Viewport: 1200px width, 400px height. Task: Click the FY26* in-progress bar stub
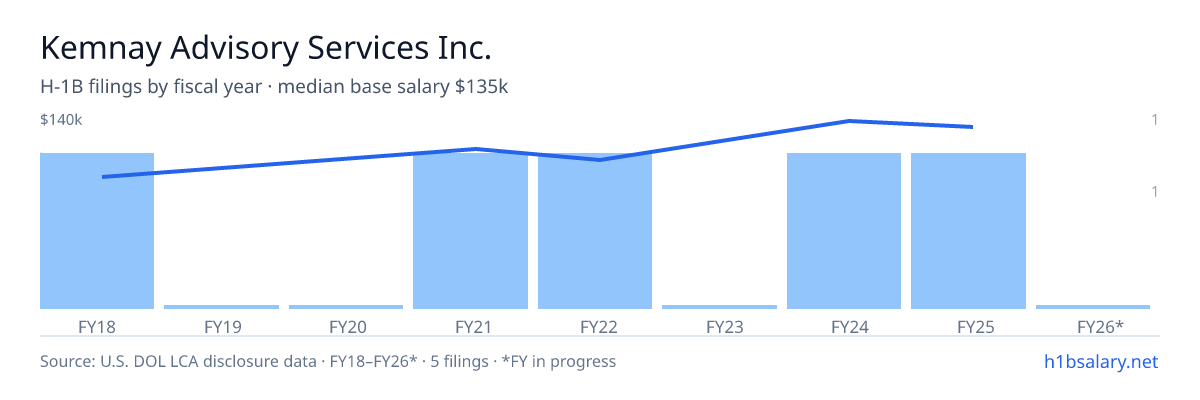click(1093, 307)
